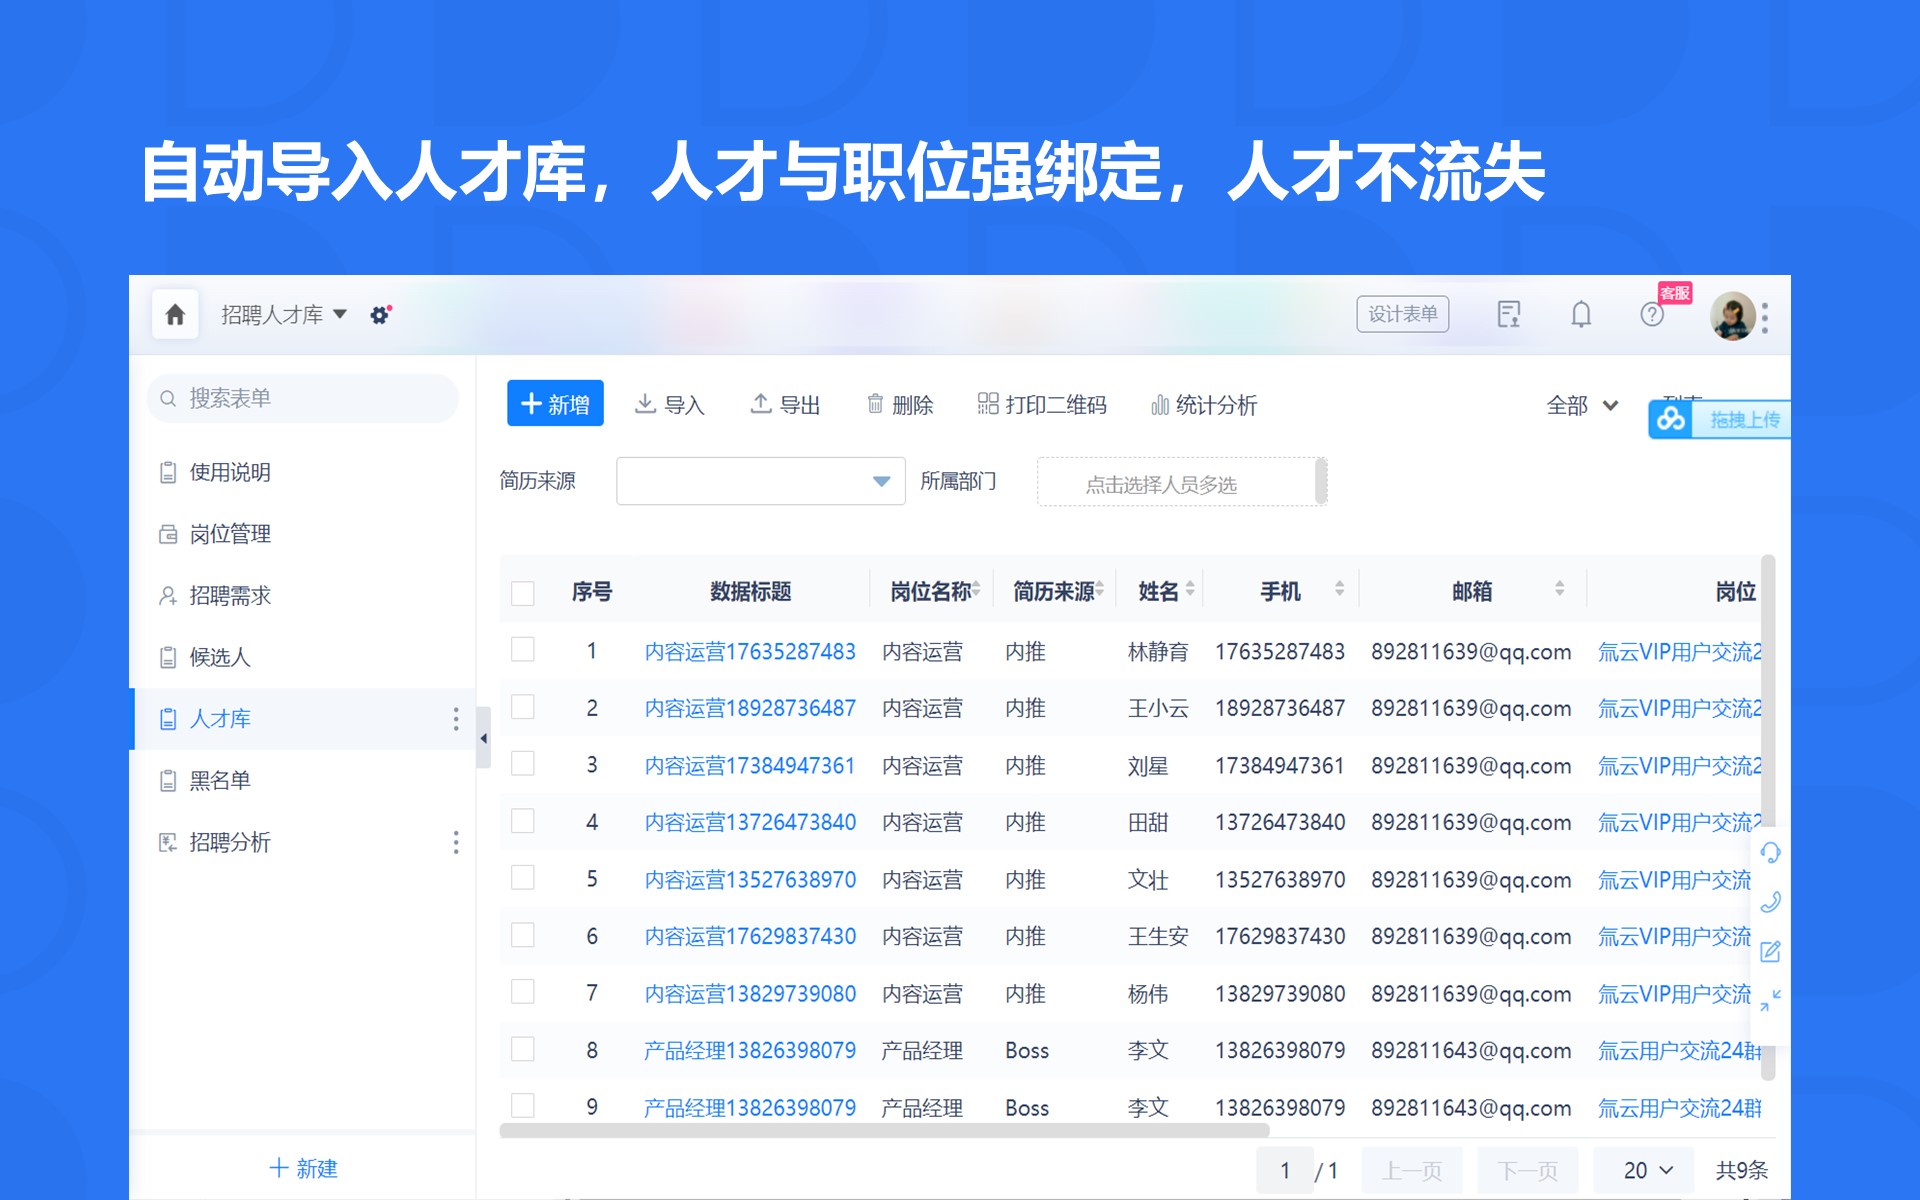Click the shrink arrows icon on right edge
The height and width of the screenshot is (1200, 1920).
[1770, 999]
